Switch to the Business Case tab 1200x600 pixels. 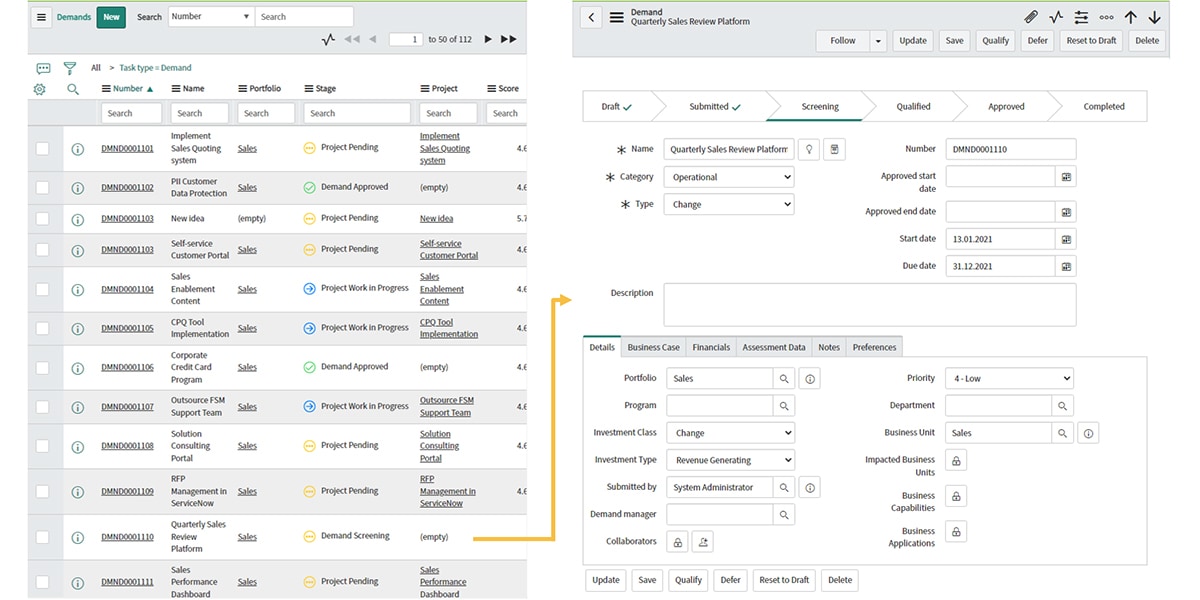coord(653,347)
